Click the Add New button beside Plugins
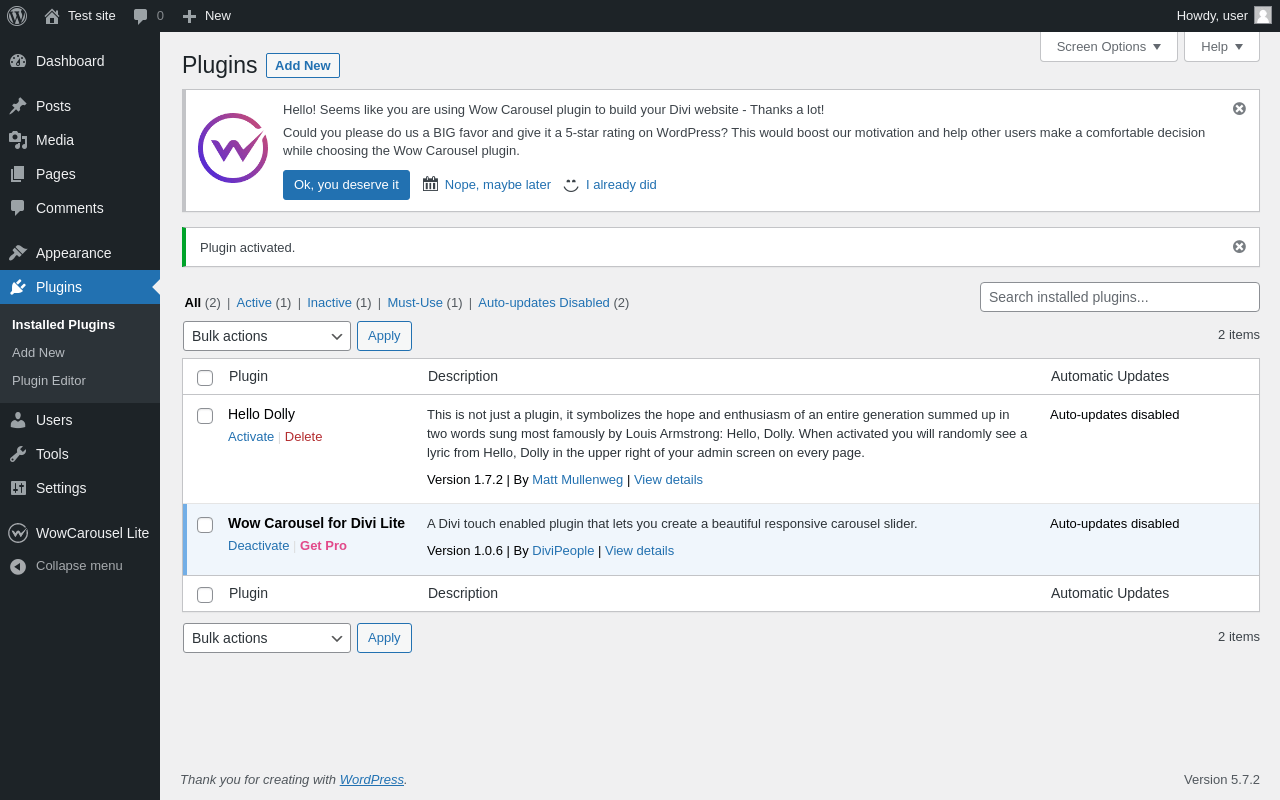 click(x=302, y=65)
